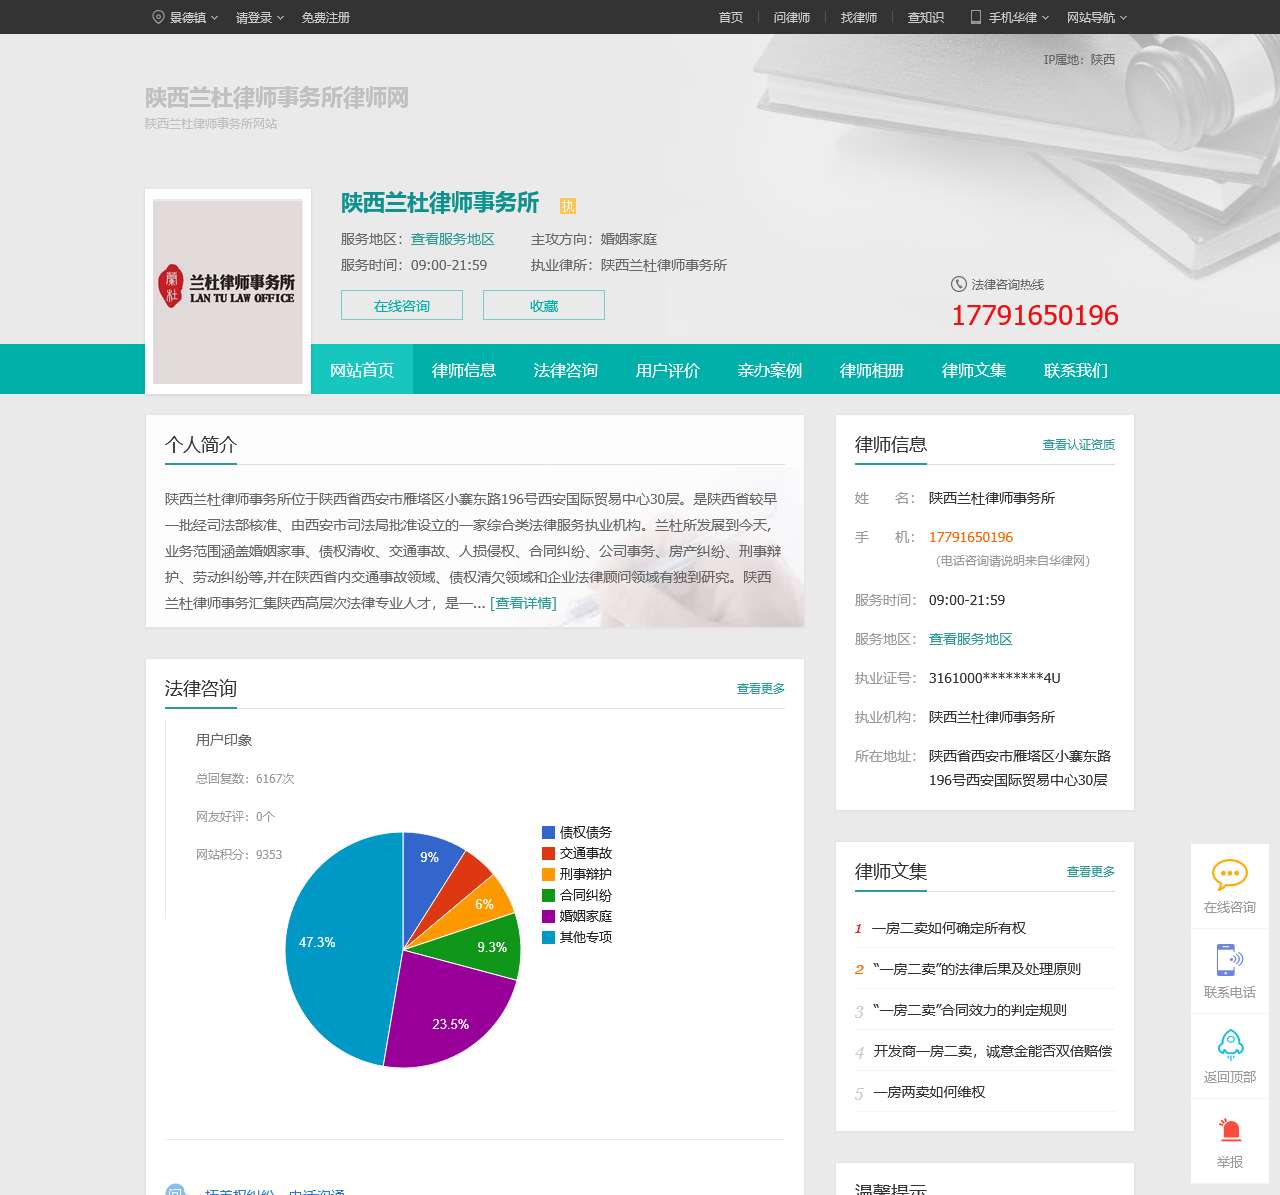Screen dimensions: 1280x1195
Task: Open the 请登录 login dropdown
Action: pyautogui.click(x=260, y=17)
